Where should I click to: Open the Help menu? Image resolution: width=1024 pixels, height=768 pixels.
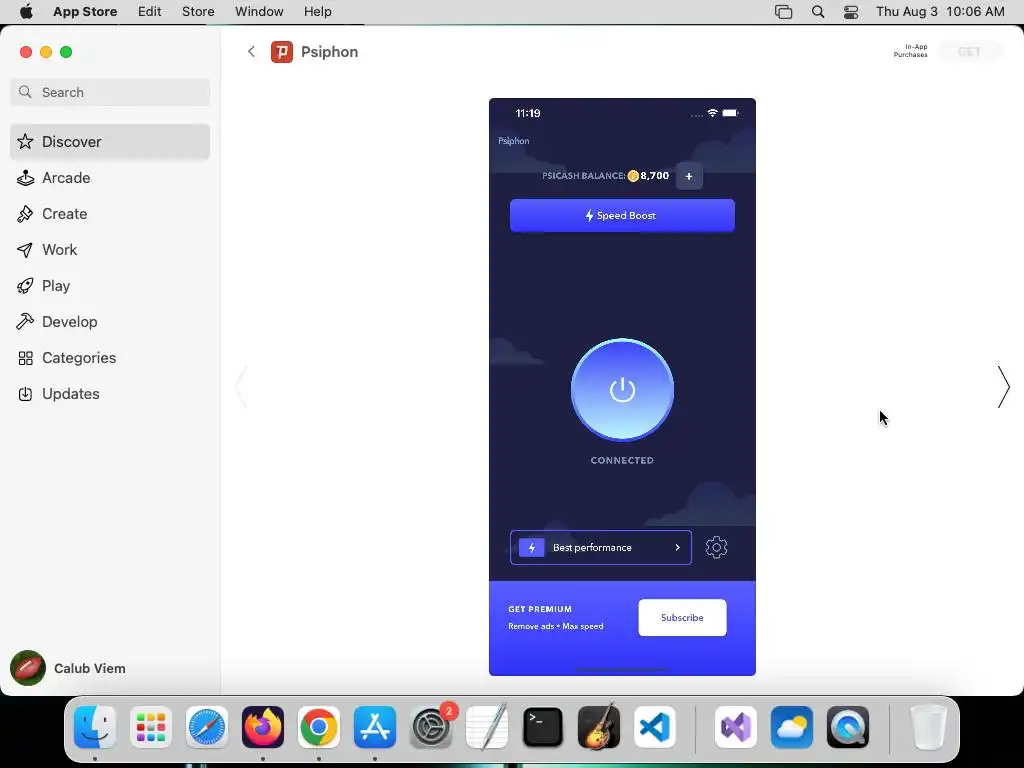pos(317,12)
